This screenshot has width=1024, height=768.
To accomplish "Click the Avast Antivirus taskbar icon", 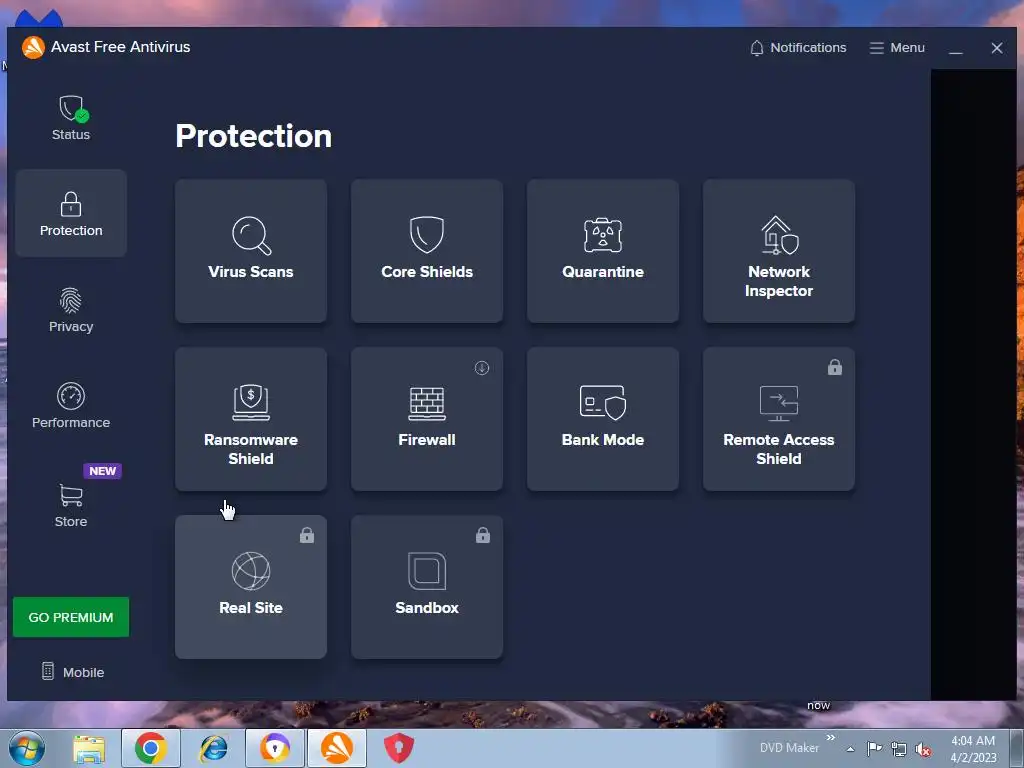I will tap(337, 748).
